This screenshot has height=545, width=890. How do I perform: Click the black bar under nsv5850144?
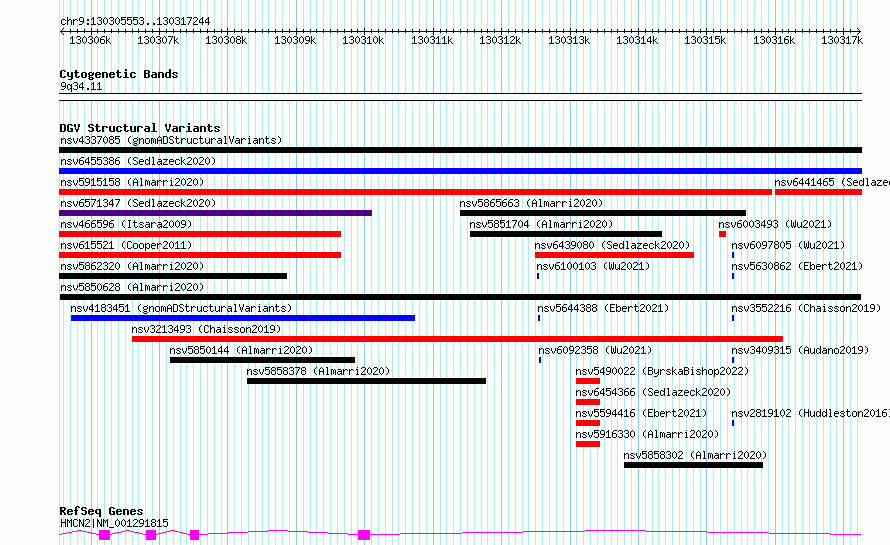[x=263, y=360]
